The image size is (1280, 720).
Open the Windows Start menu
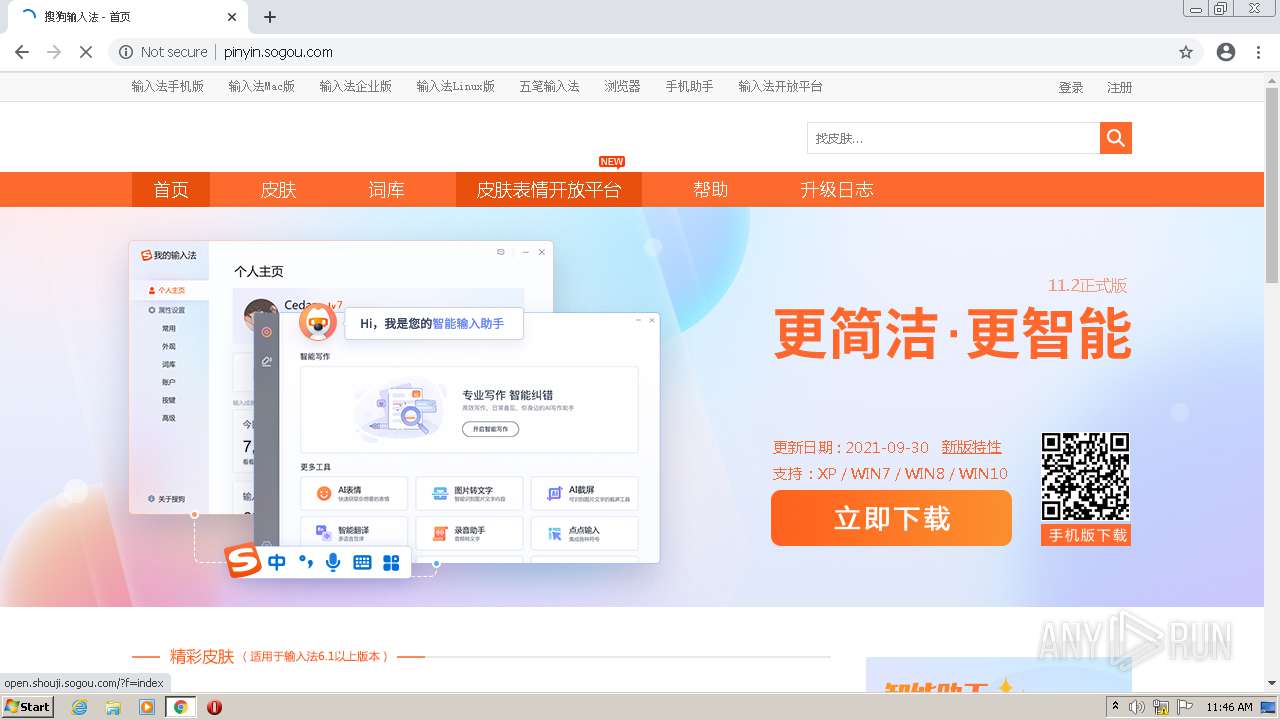point(28,707)
